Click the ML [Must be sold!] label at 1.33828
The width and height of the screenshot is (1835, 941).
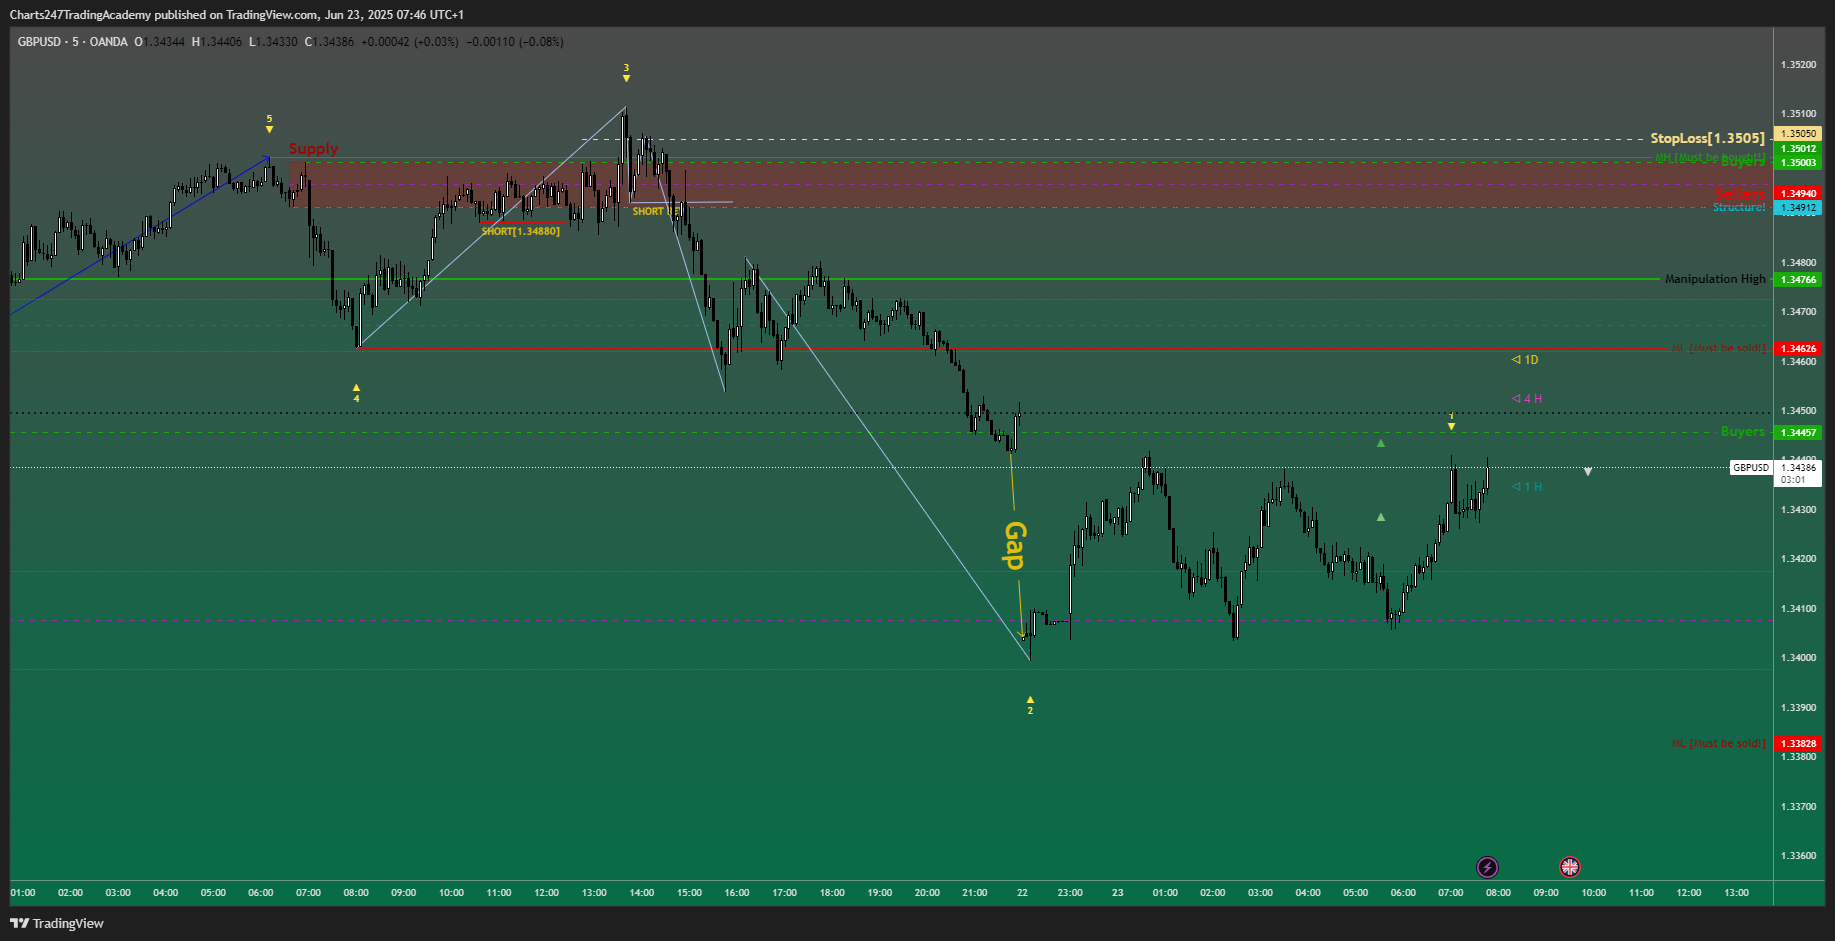click(1719, 743)
